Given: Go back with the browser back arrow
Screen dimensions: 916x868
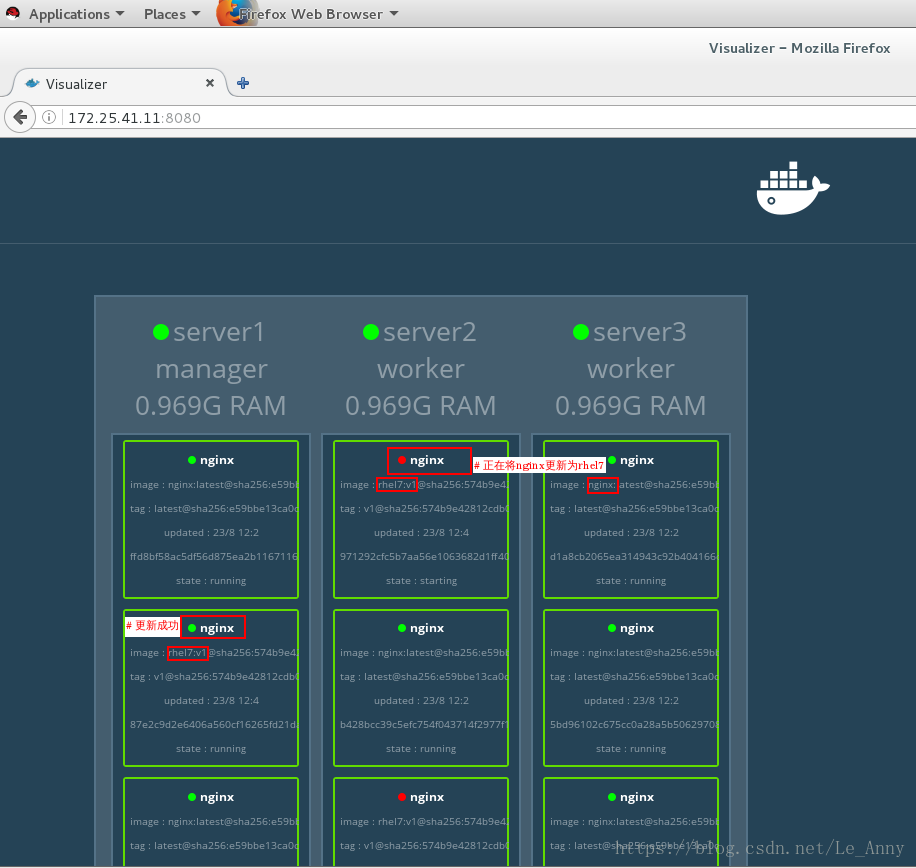Looking at the screenshot, I should pyautogui.click(x=20, y=117).
